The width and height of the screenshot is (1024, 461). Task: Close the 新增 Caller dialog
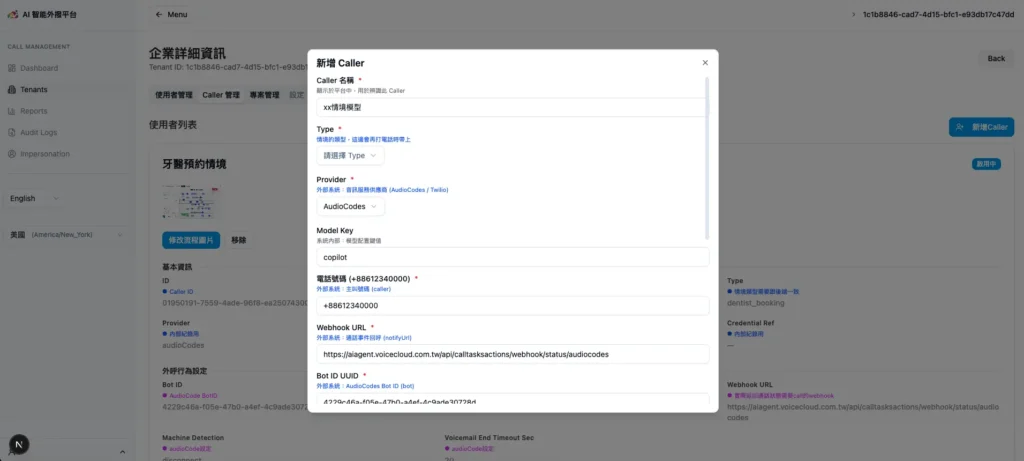[705, 62]
